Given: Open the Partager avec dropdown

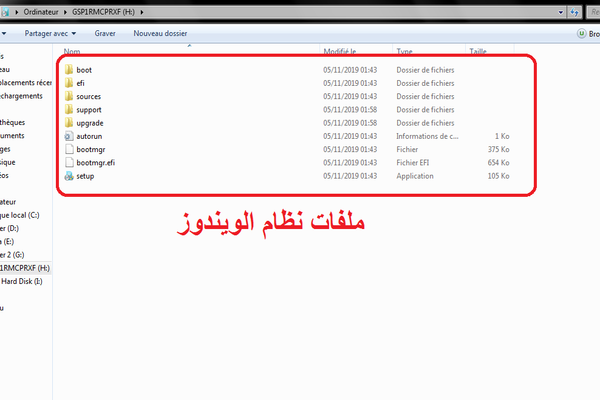Looking at the screenshot, I should tap(52, 33).
